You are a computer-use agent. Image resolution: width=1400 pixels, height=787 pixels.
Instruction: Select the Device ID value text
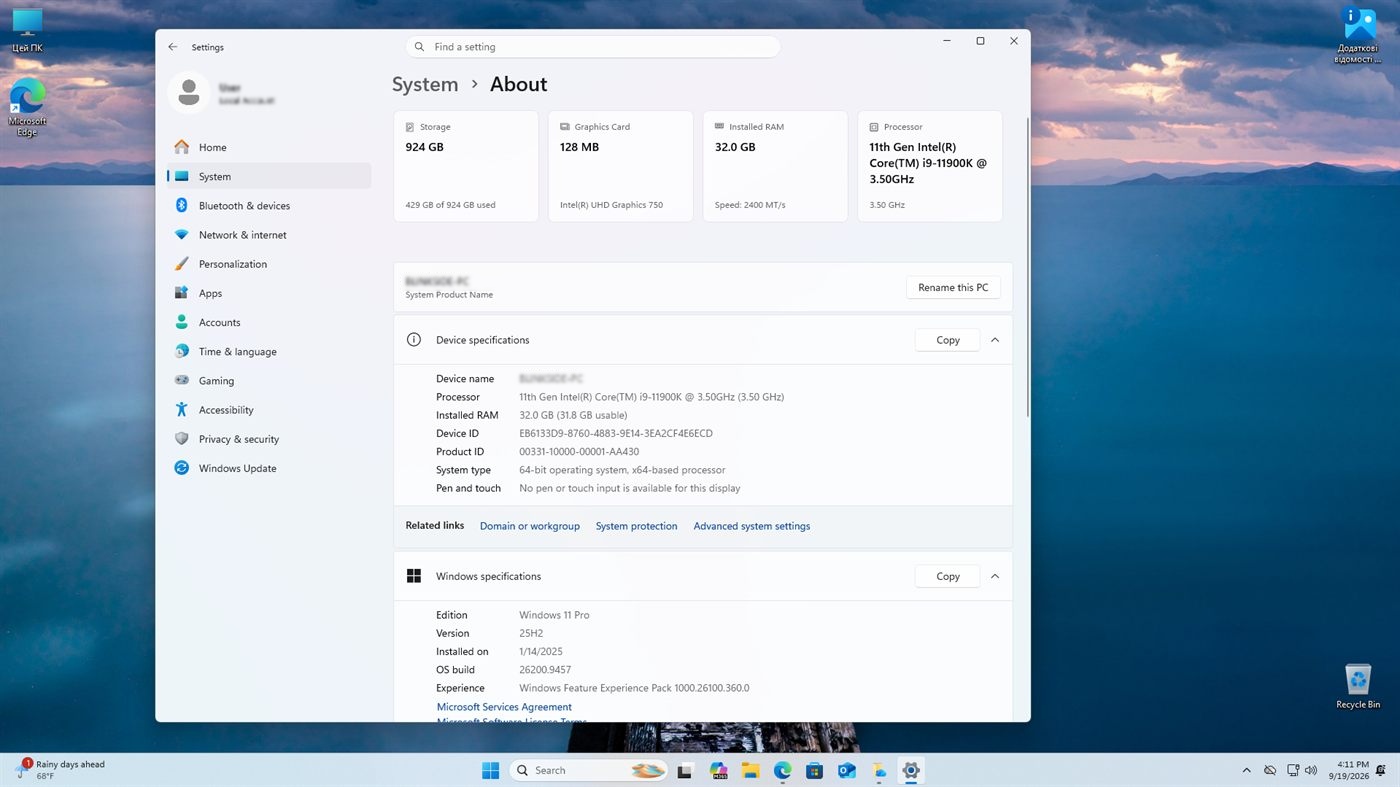coord(616,433)
